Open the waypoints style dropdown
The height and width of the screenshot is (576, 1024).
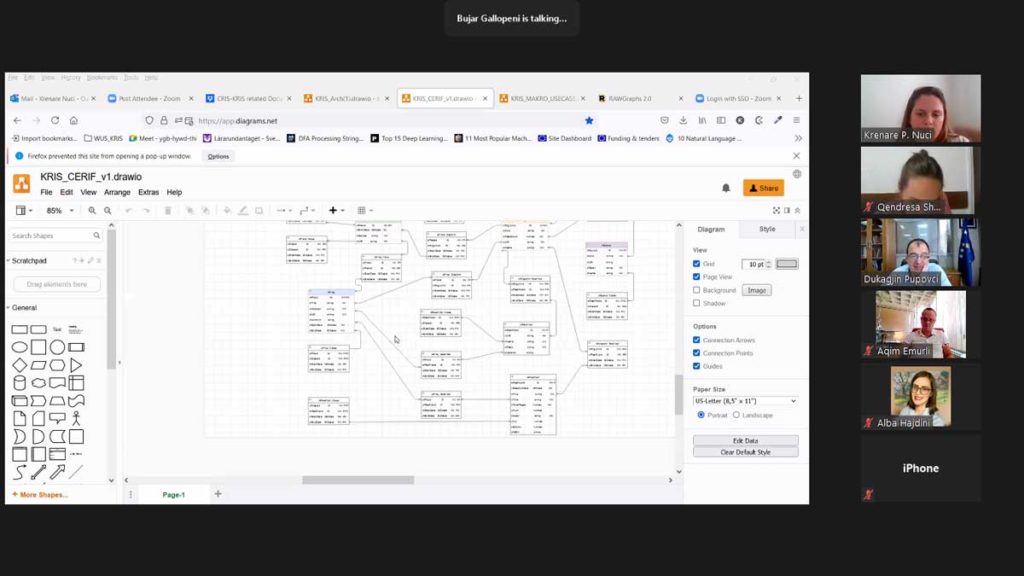(307, 210)
